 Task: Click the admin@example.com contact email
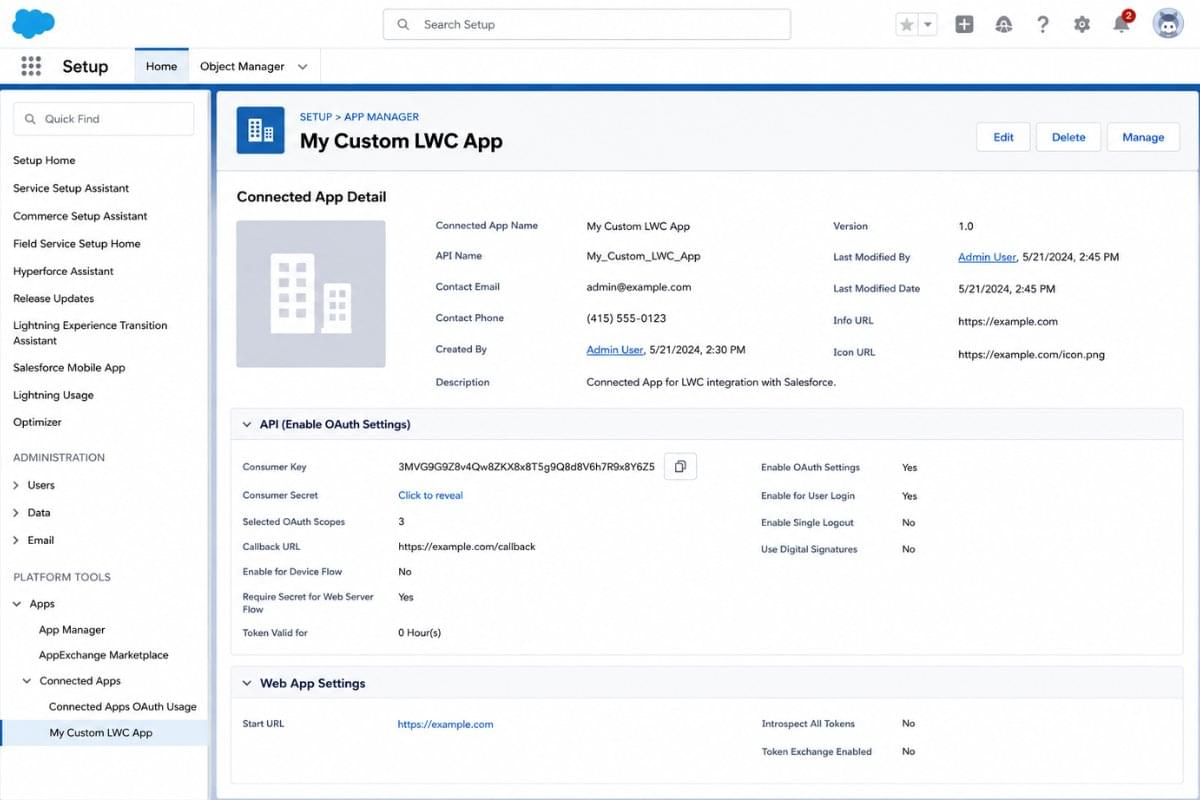638,287
